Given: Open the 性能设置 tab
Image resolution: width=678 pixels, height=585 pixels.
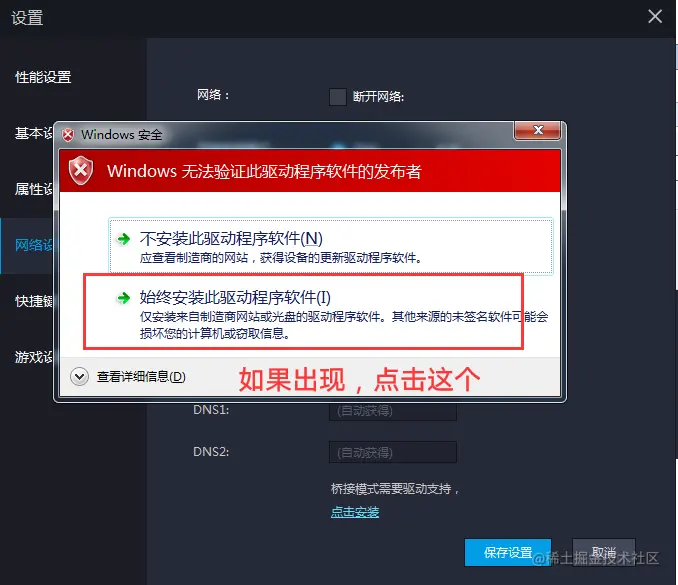Looking at the screenshot, I should (x=43, y=77).
